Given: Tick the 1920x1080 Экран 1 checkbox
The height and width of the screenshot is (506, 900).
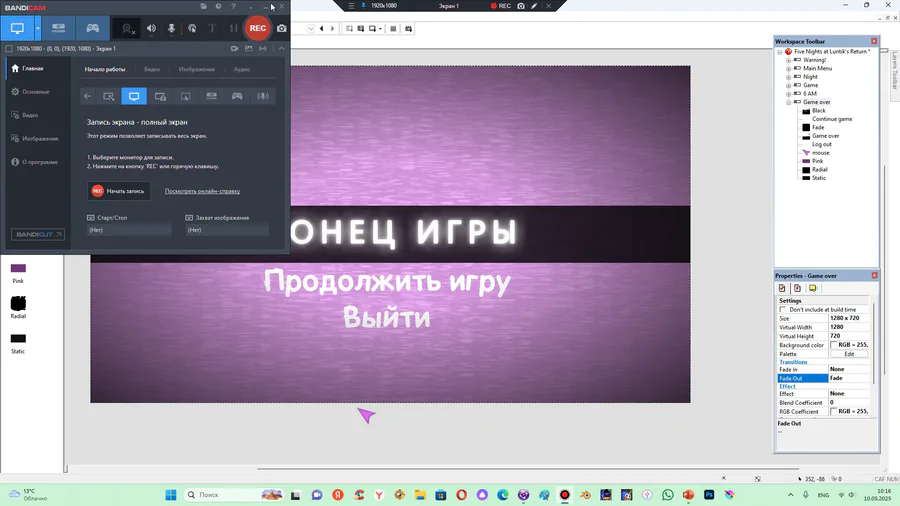Looking at the screenshot, I should click(x=9, y=49).
